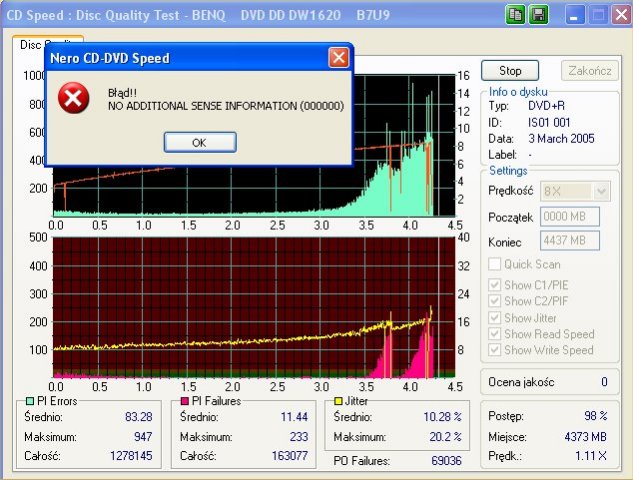Click the Jitter yellow color swatch
This screenshot has width=633, height=480.
point(338,401)
